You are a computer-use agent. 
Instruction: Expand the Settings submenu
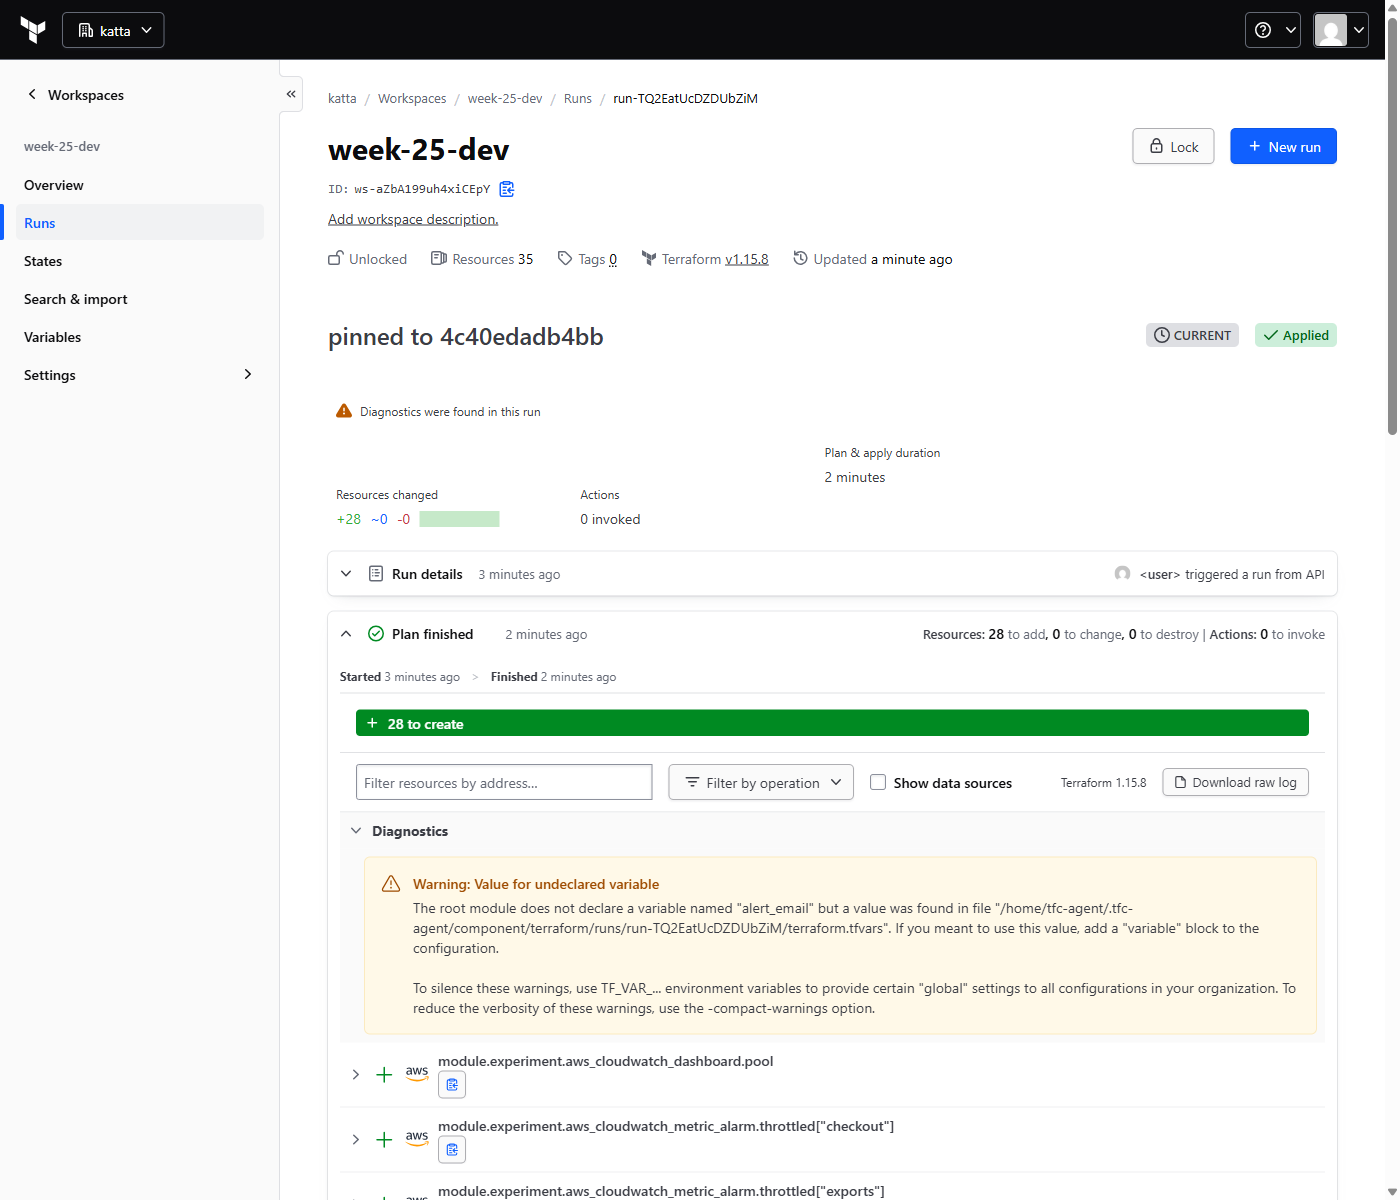pos(248,374)
